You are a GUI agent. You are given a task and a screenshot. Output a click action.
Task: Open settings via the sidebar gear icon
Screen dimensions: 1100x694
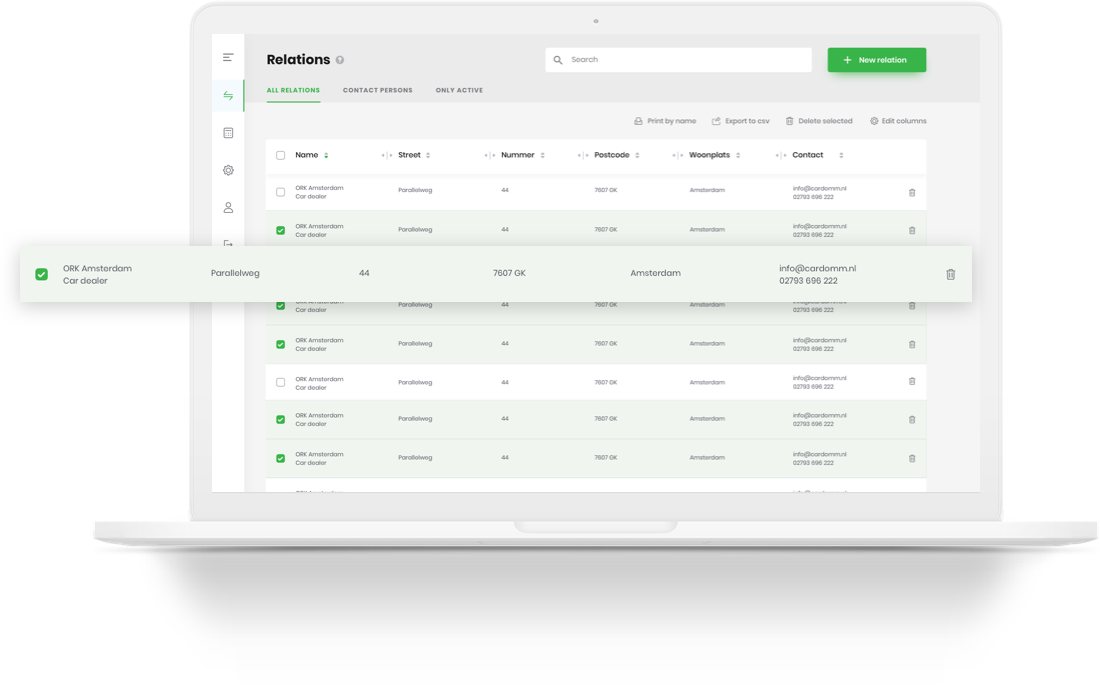tap(228, 171)
